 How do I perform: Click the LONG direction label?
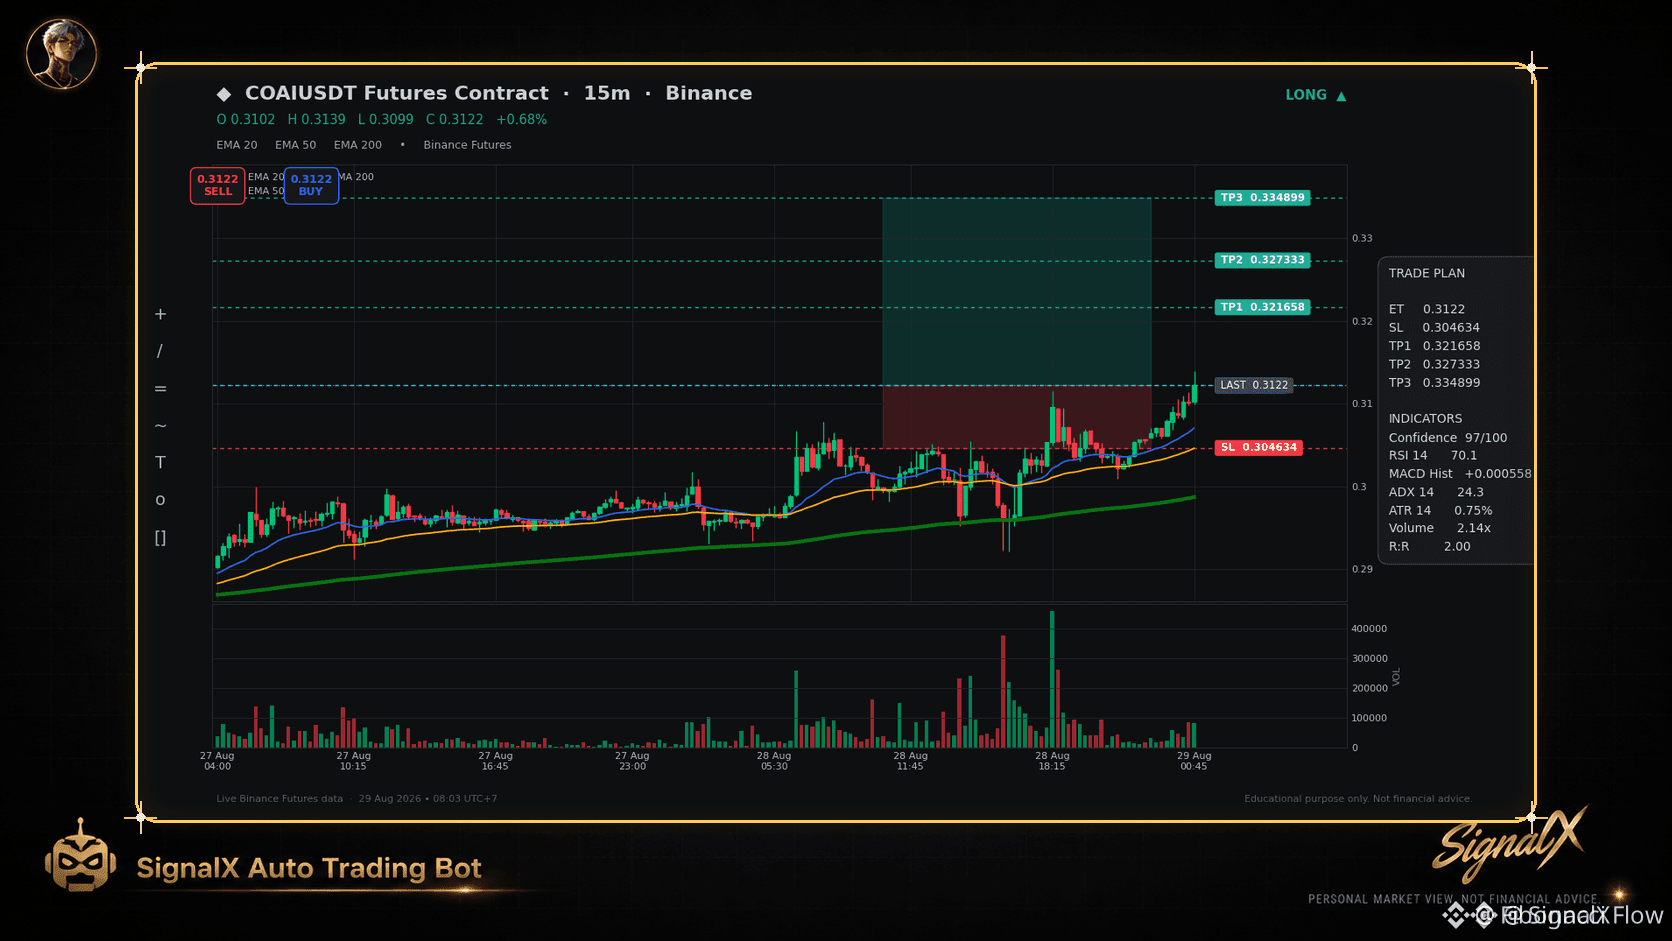[1306, 95]
